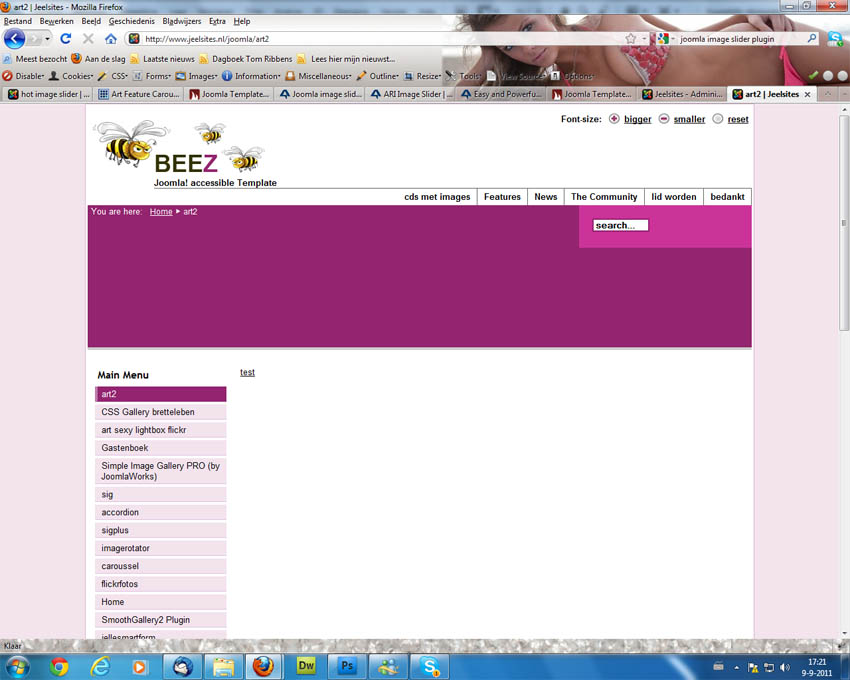Click the Stop loading X button
The height and width of the screenshot is (680, 850).
[88, 39]
